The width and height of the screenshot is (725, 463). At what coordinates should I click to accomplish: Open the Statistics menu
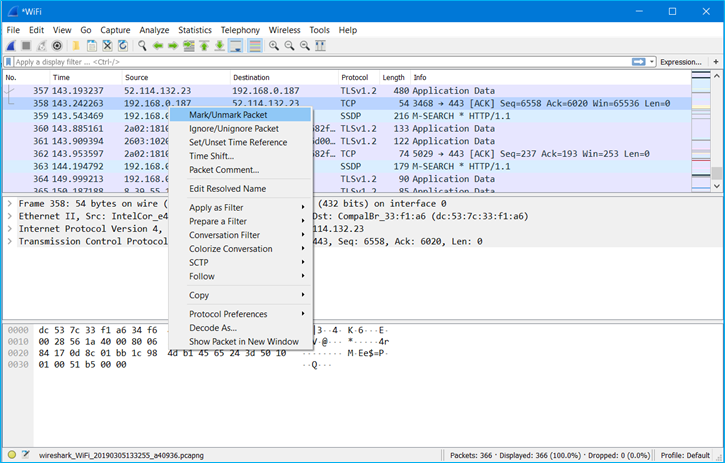coord(195,30)
